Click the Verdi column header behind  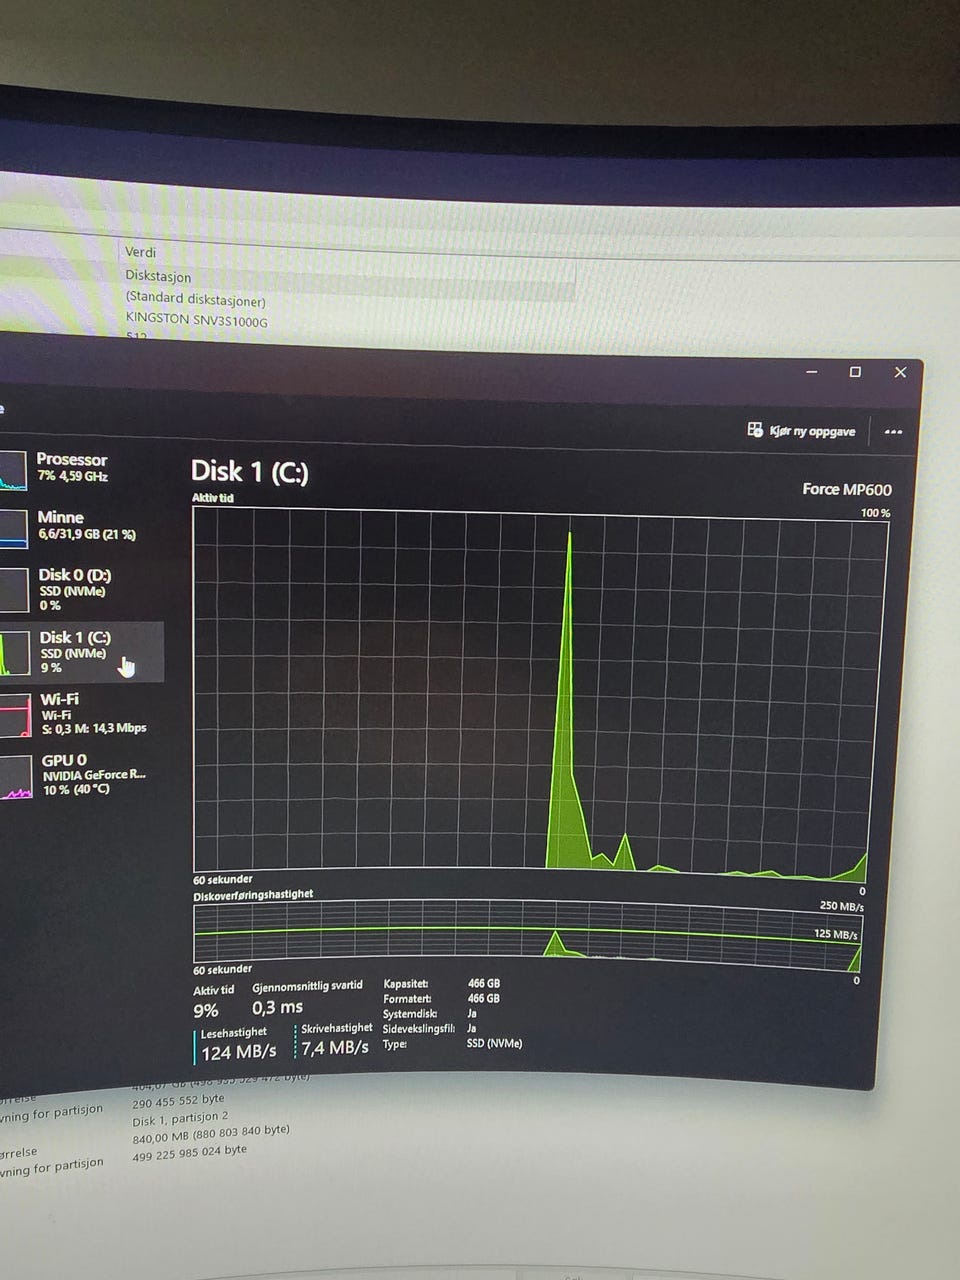point(141,252)
